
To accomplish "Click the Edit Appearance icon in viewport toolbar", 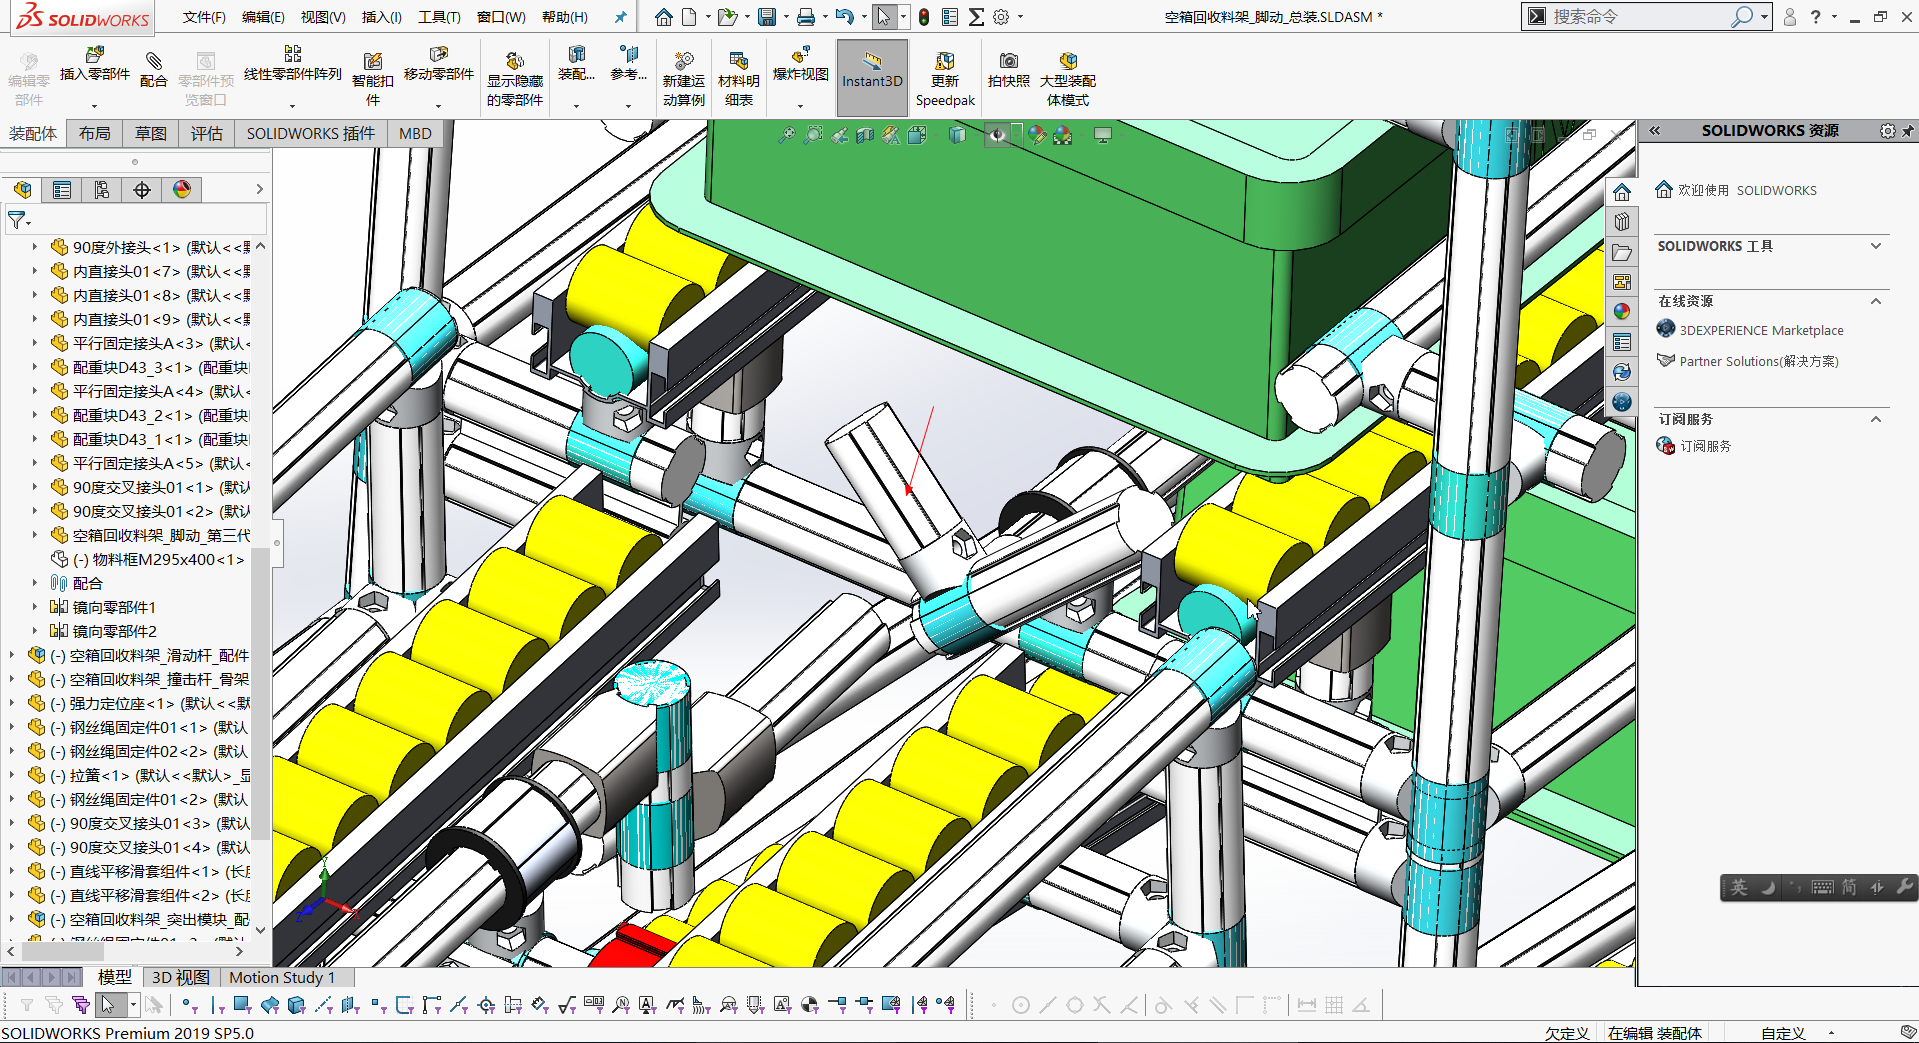I will (1037, 134).
